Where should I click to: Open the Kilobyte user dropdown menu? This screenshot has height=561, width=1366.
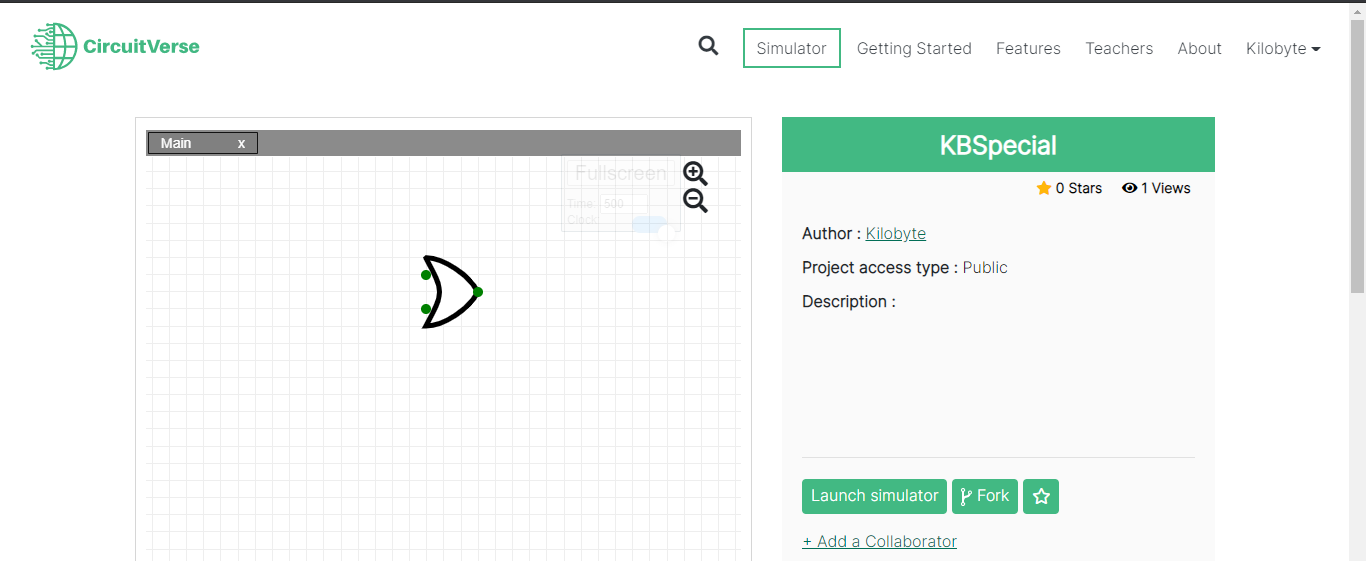(1283, 48)
